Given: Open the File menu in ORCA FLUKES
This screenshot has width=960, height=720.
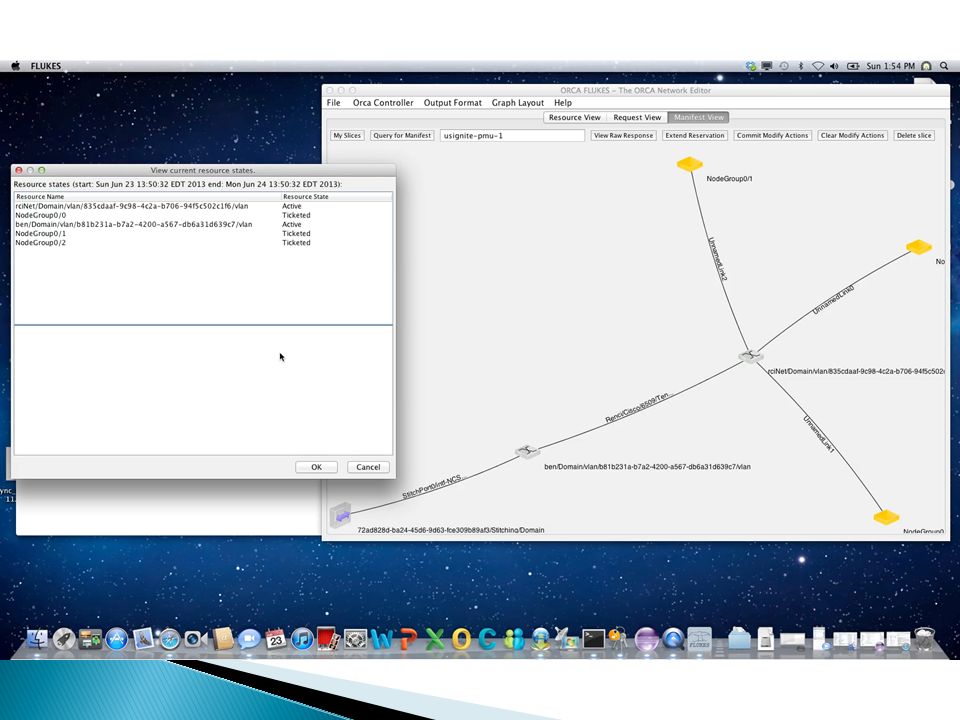Looking at the screenshot, I should pyautogui.click(x=334, y=103).
